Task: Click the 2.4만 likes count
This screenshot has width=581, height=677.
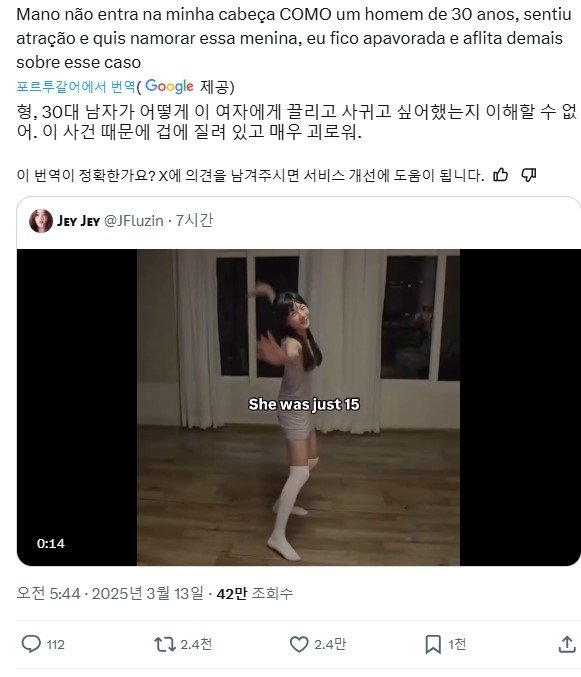Action: click(330, 644)
